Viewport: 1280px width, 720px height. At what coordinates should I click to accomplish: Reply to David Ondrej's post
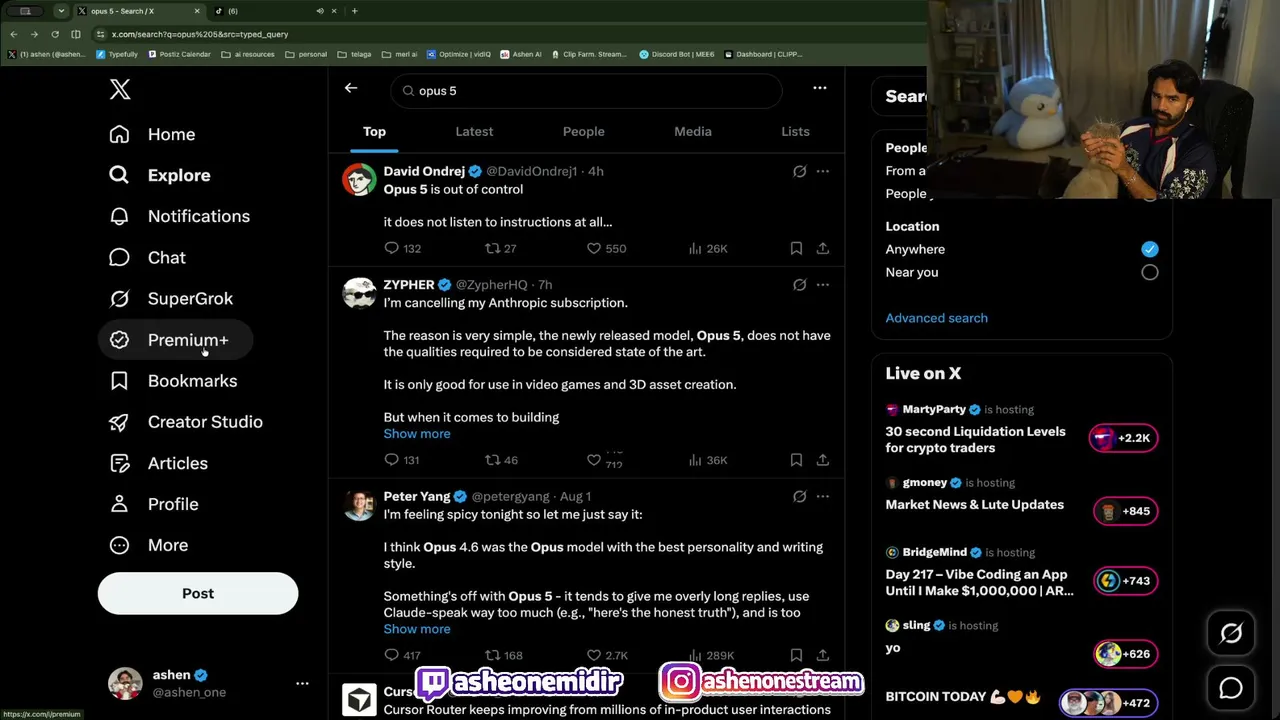point(403,248)
